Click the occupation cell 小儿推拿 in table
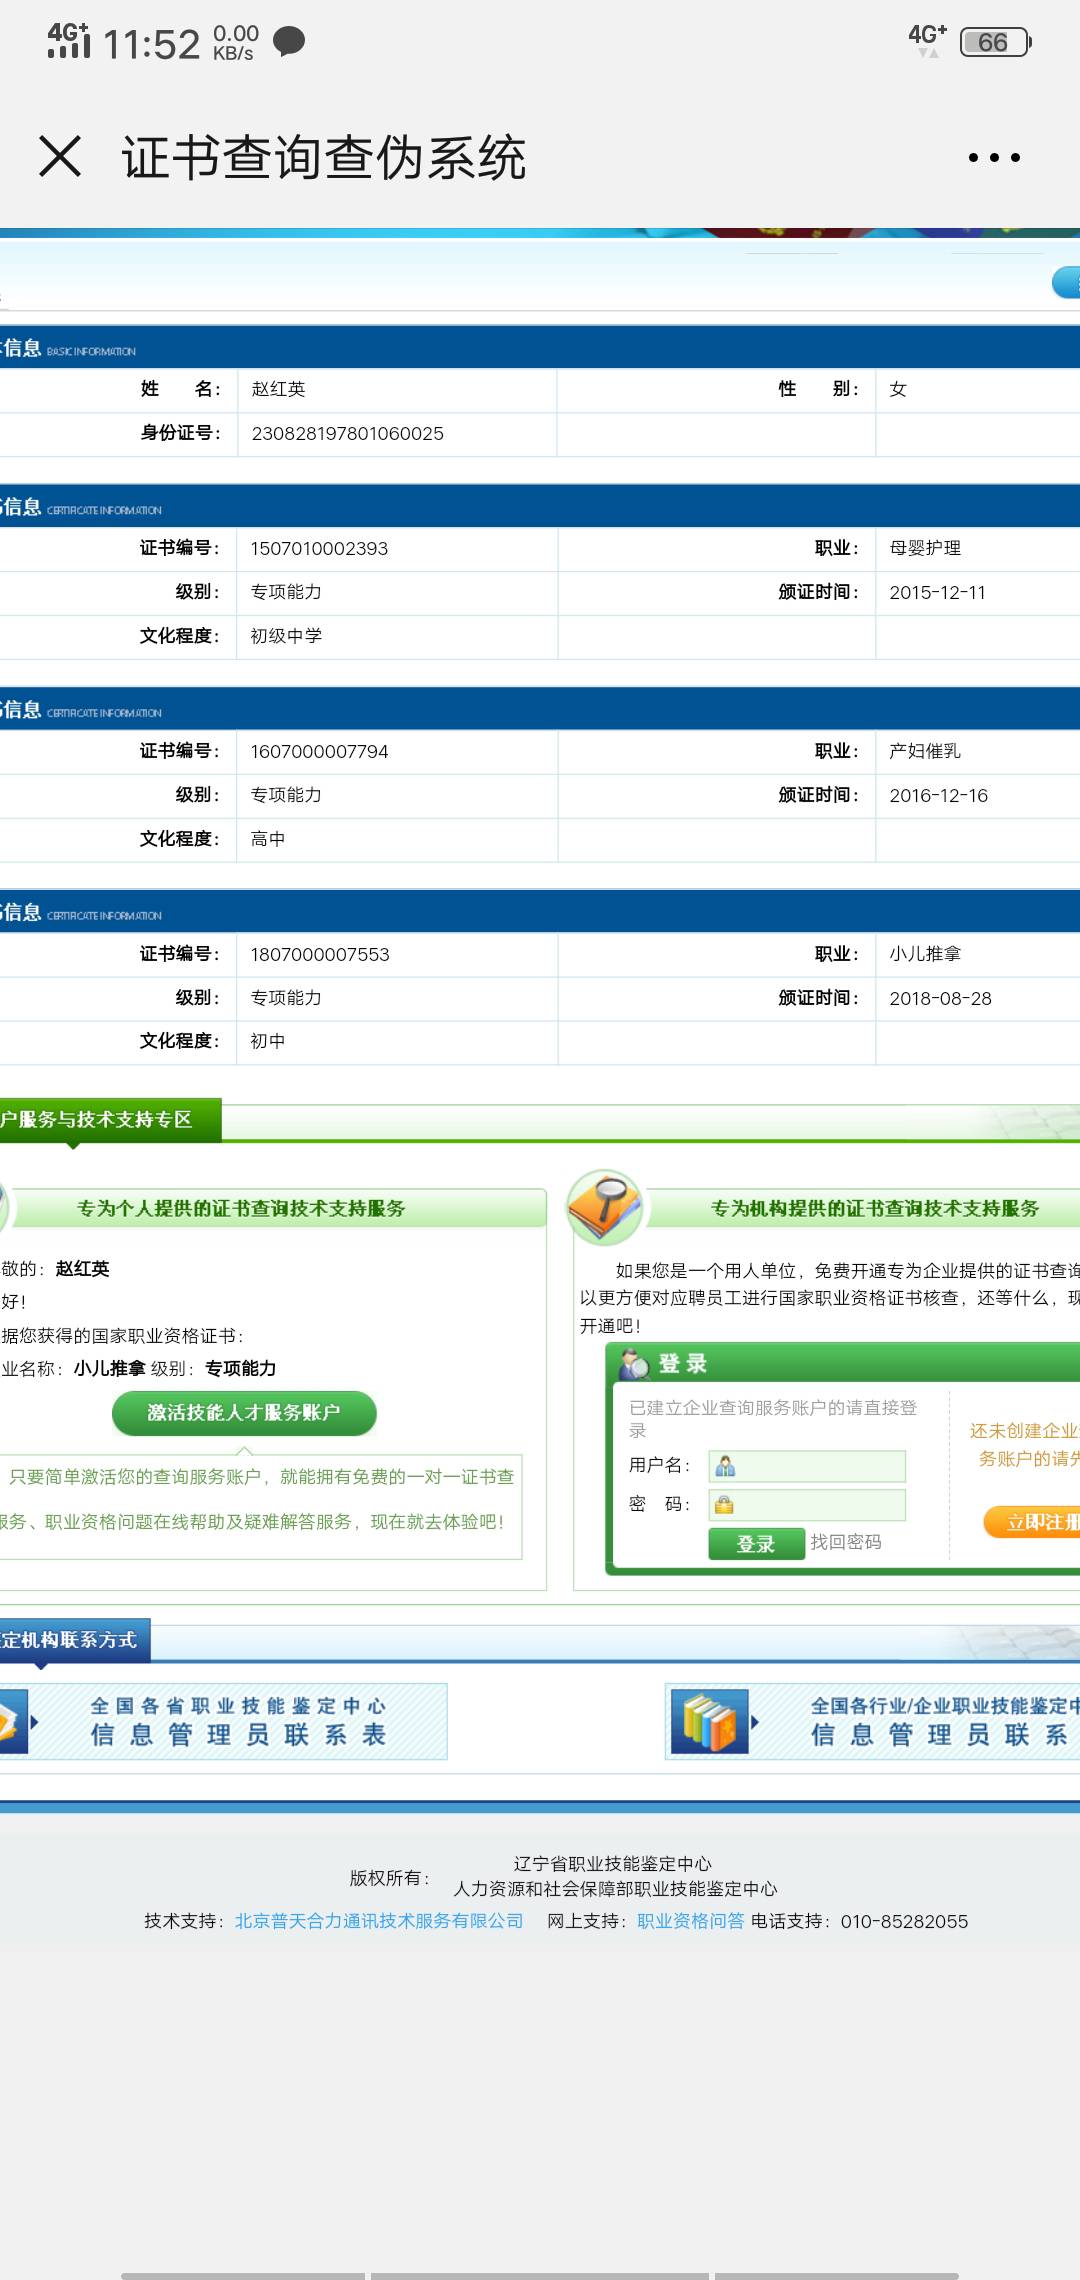Viewport: 1080px width, 2280px height. click(925, 954)
